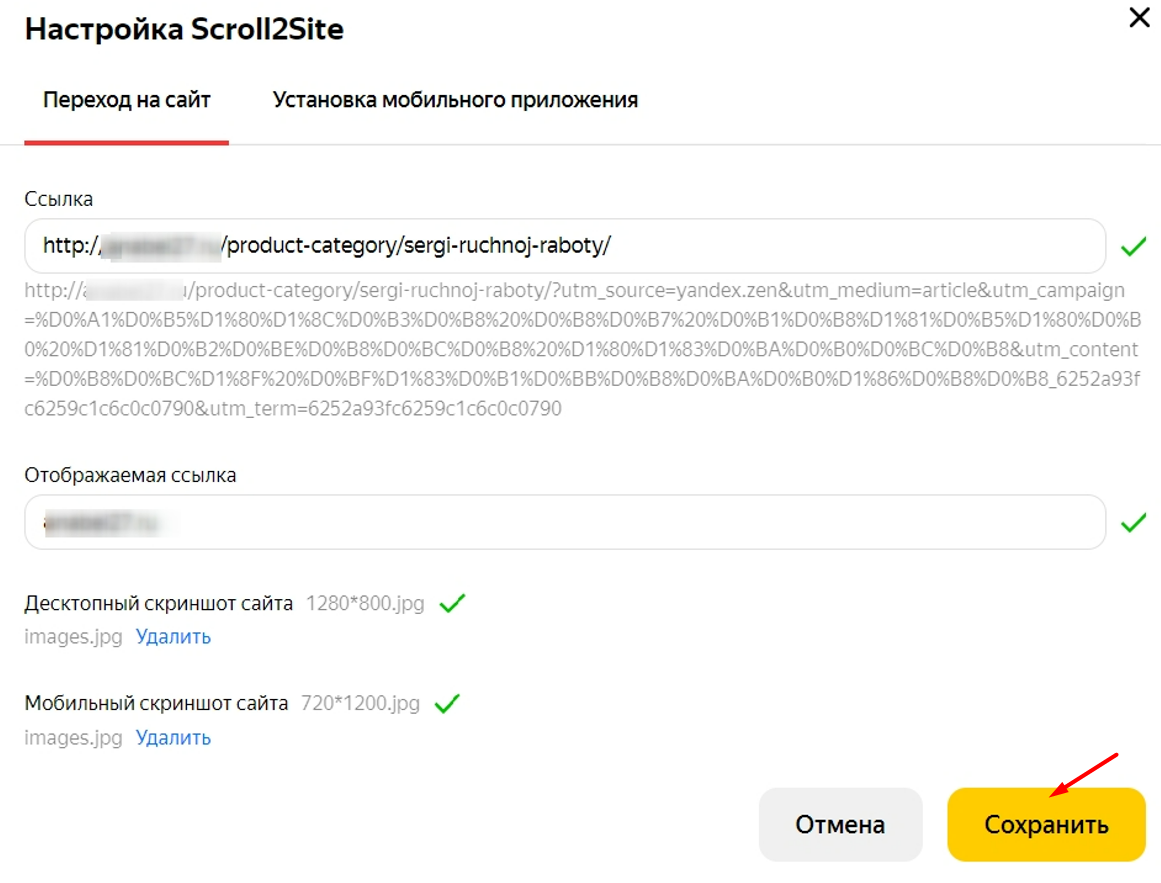Delete the desktop screenshot via Удалить
The height and width of the screenshot is (883, 1161).
[x=173, y=636]
